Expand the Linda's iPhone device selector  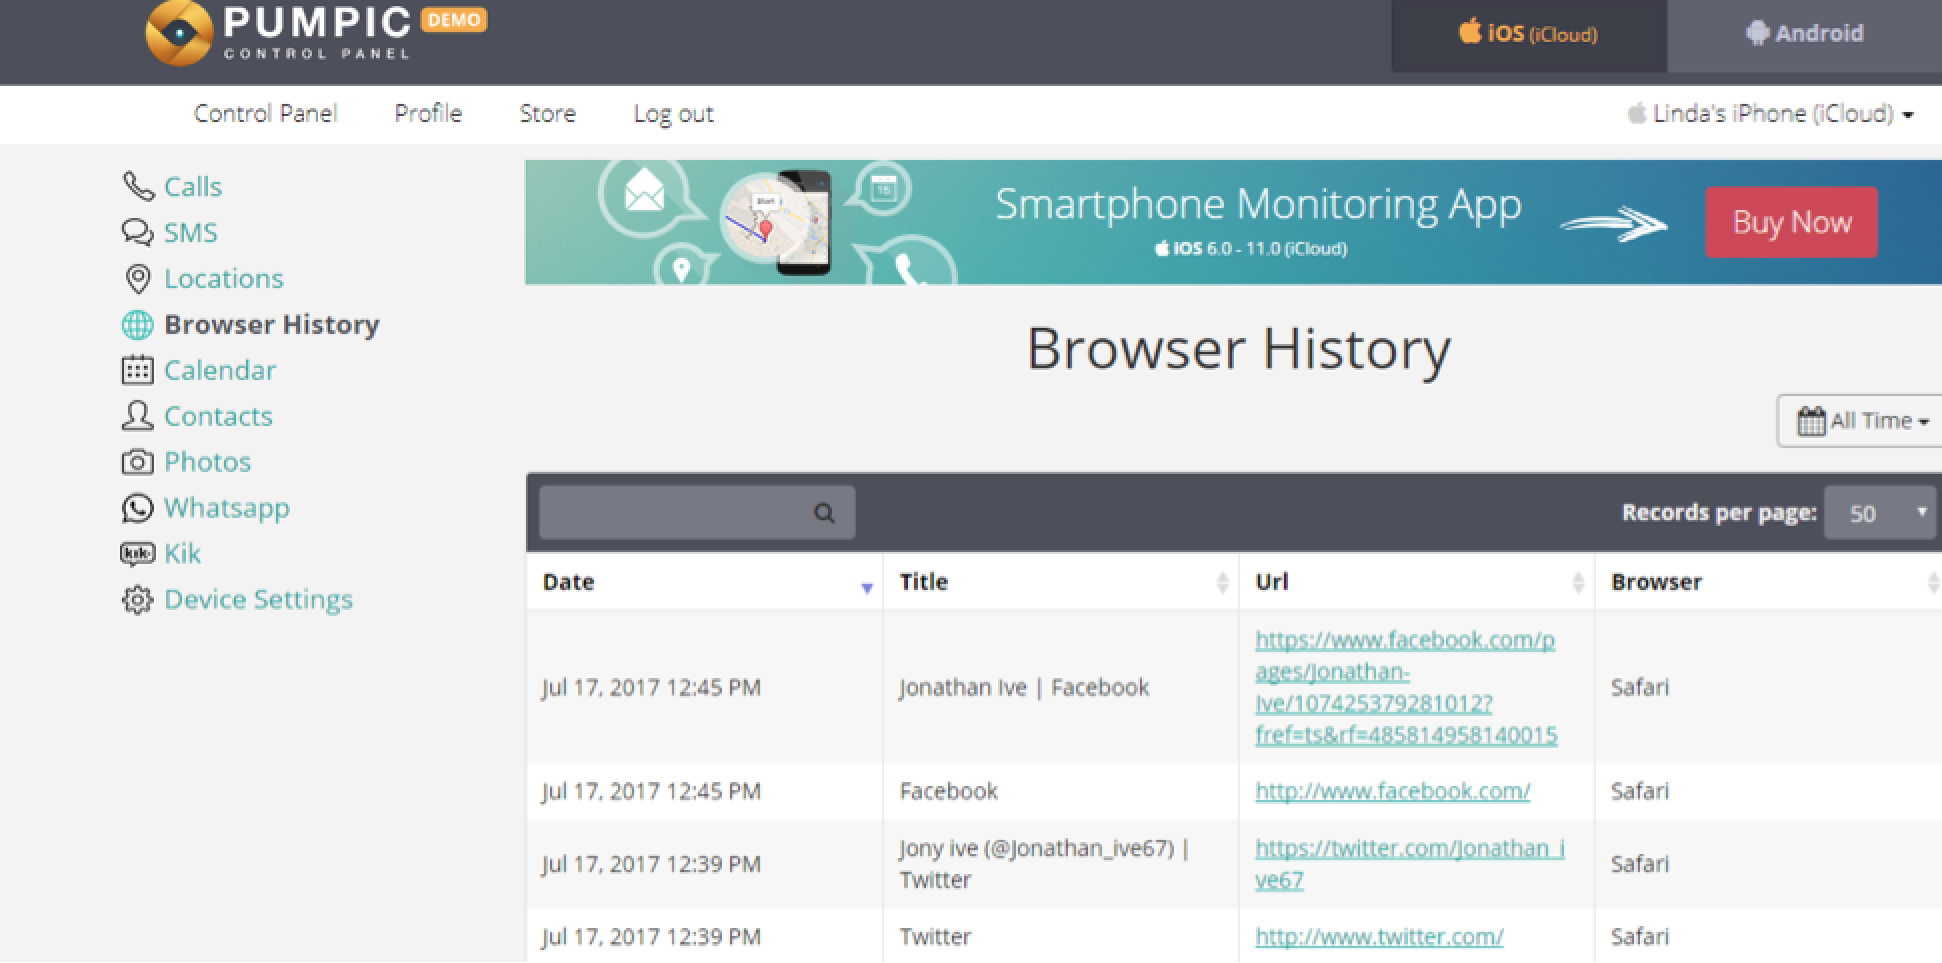tap(1770, 114)
